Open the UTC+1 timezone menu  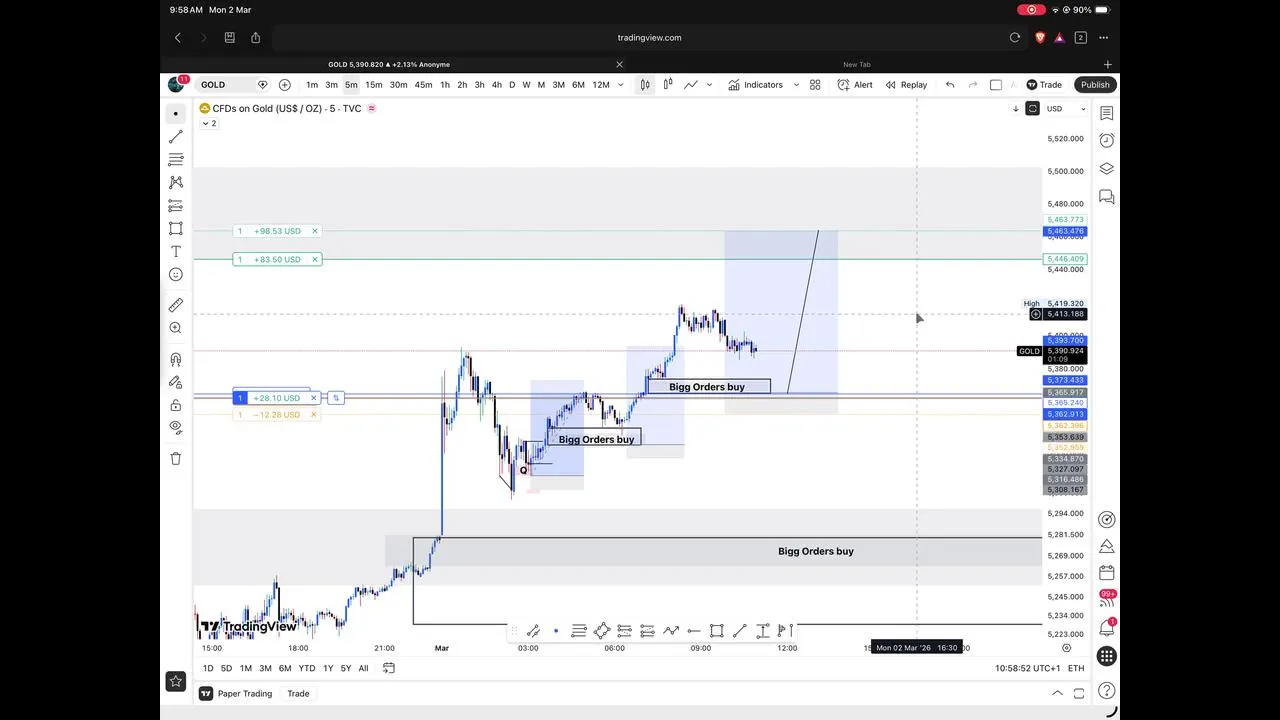1028,668
